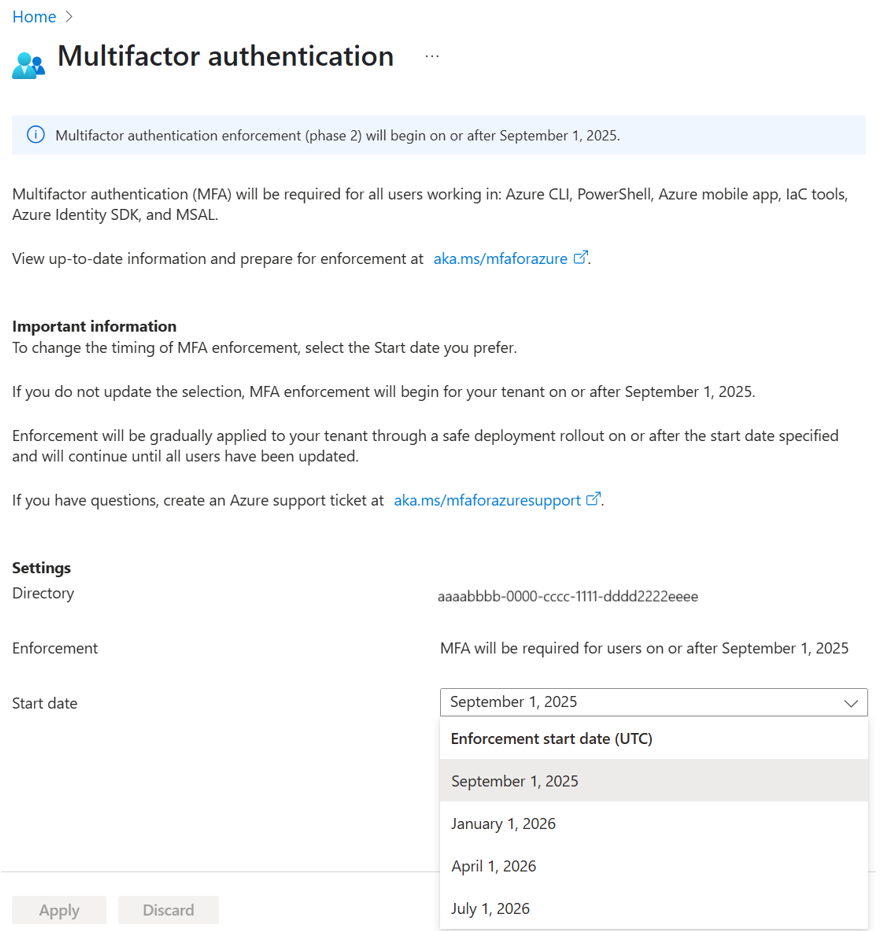This screenshot has width=886, height=931.
Task: Open the aka.ms/mfaforazuresupport link
Action: pos(489,499)
